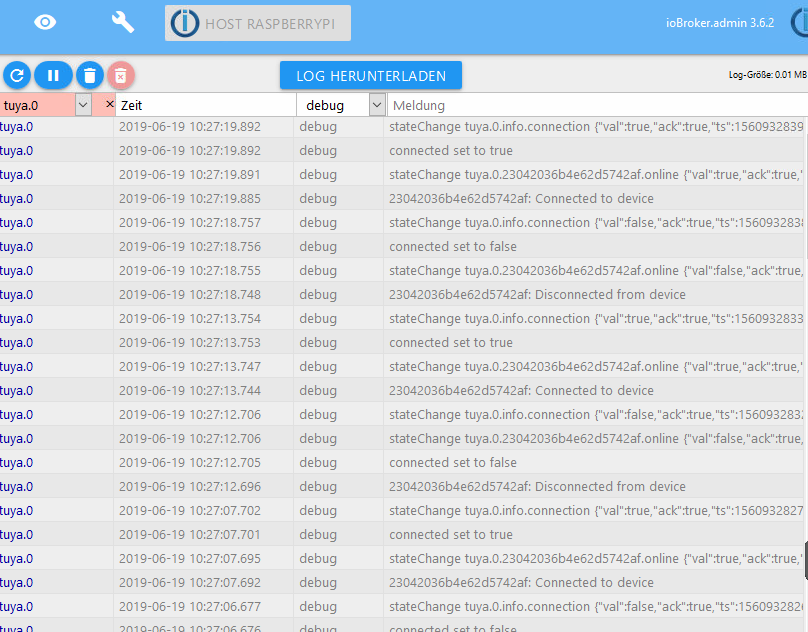Viewport: 808px width, 632px height.
Task: Download log via LOG HERUNTERLADEN
Action: point(371,76)
